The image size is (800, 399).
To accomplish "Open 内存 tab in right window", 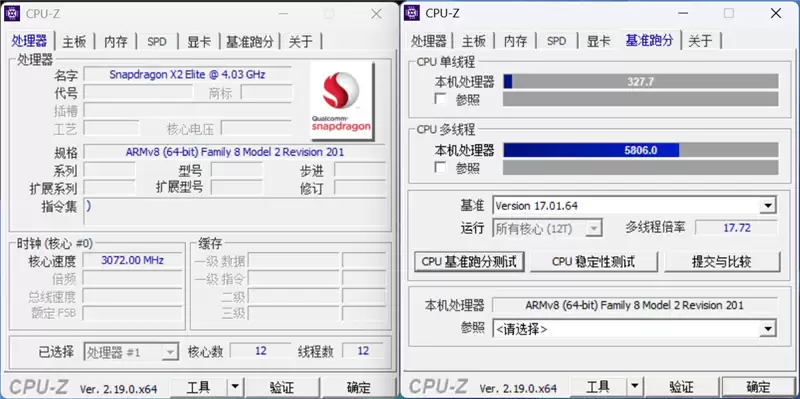I will [x=515, y=41].
